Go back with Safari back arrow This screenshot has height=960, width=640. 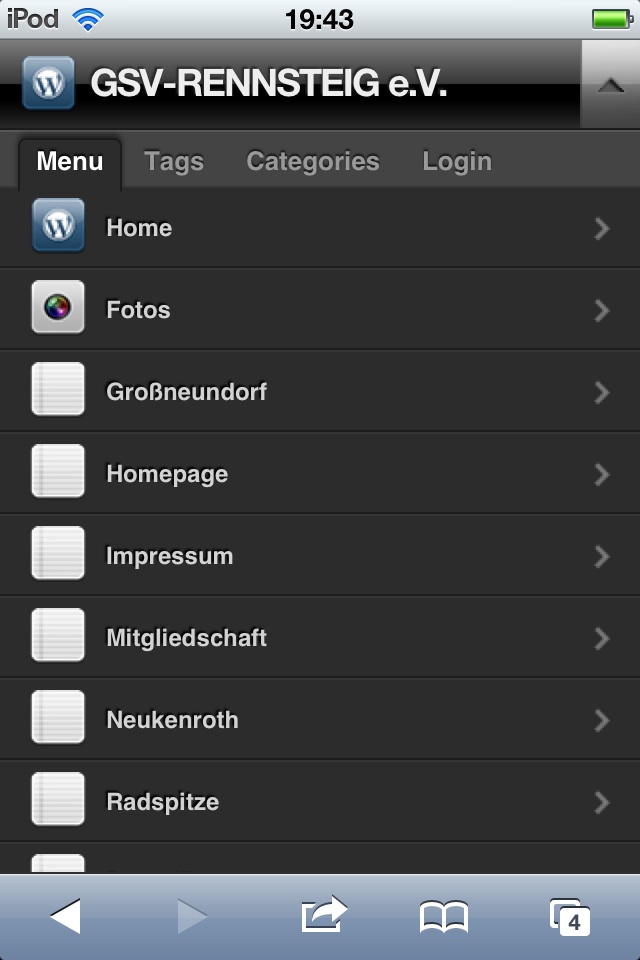pos(65,916)
